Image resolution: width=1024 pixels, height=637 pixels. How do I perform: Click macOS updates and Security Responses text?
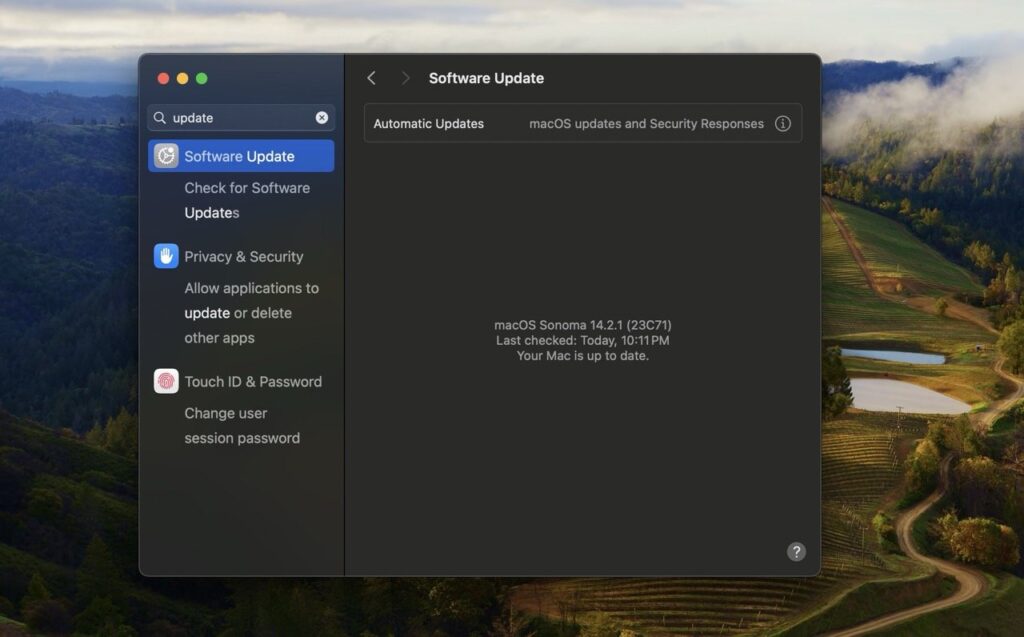[x=646, y=124]
